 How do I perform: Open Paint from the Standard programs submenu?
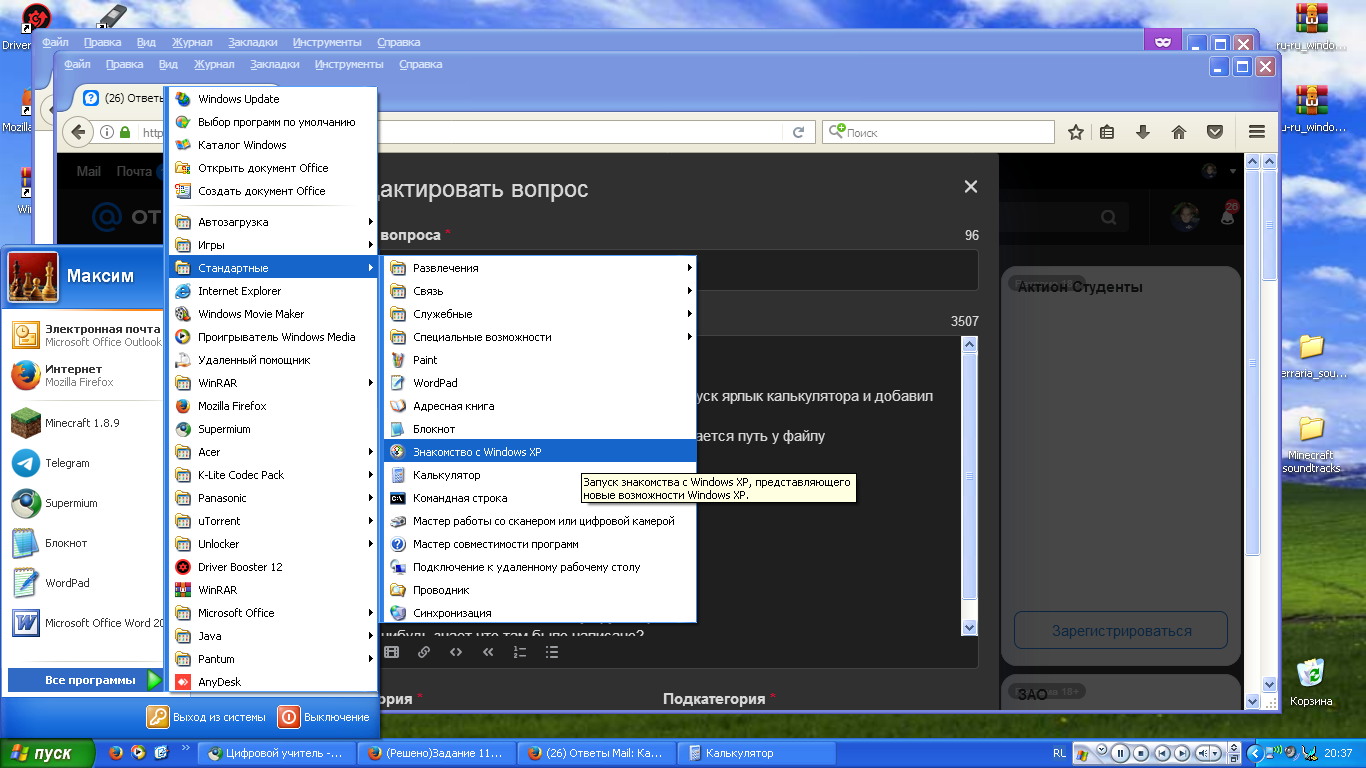(540, 360)
